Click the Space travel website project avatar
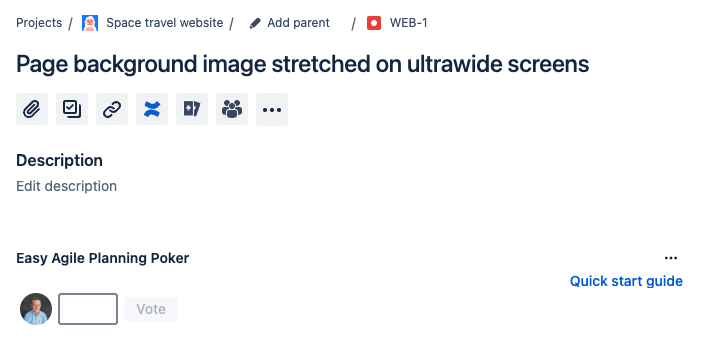The height and width of the screenshot is (363, 715). (x=90, y=23)
